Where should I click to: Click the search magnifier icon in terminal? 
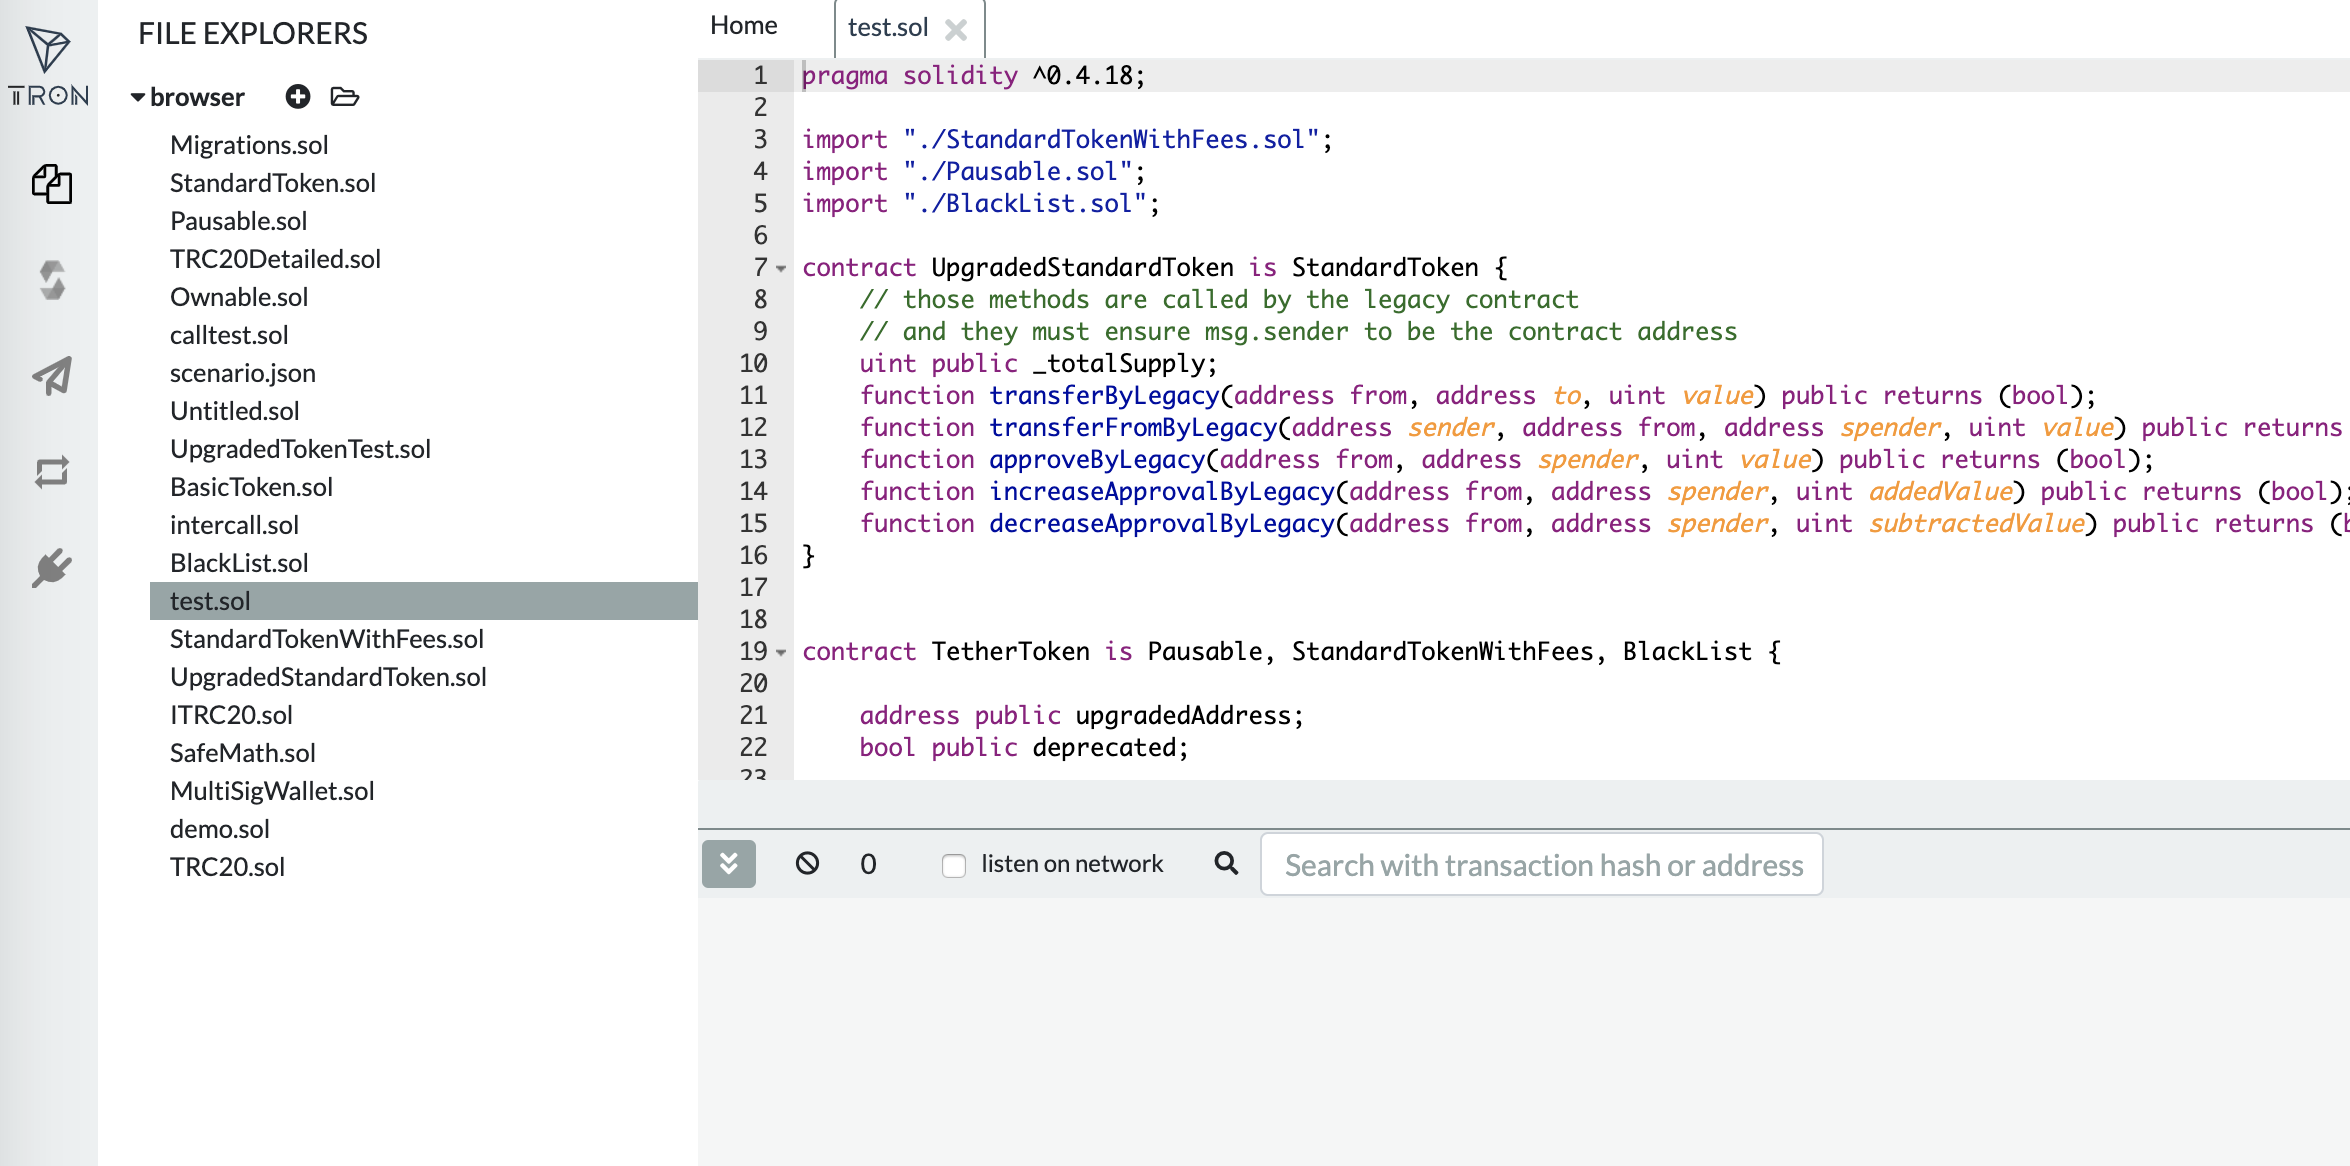pyautogui.click(x=1226, y=864)
